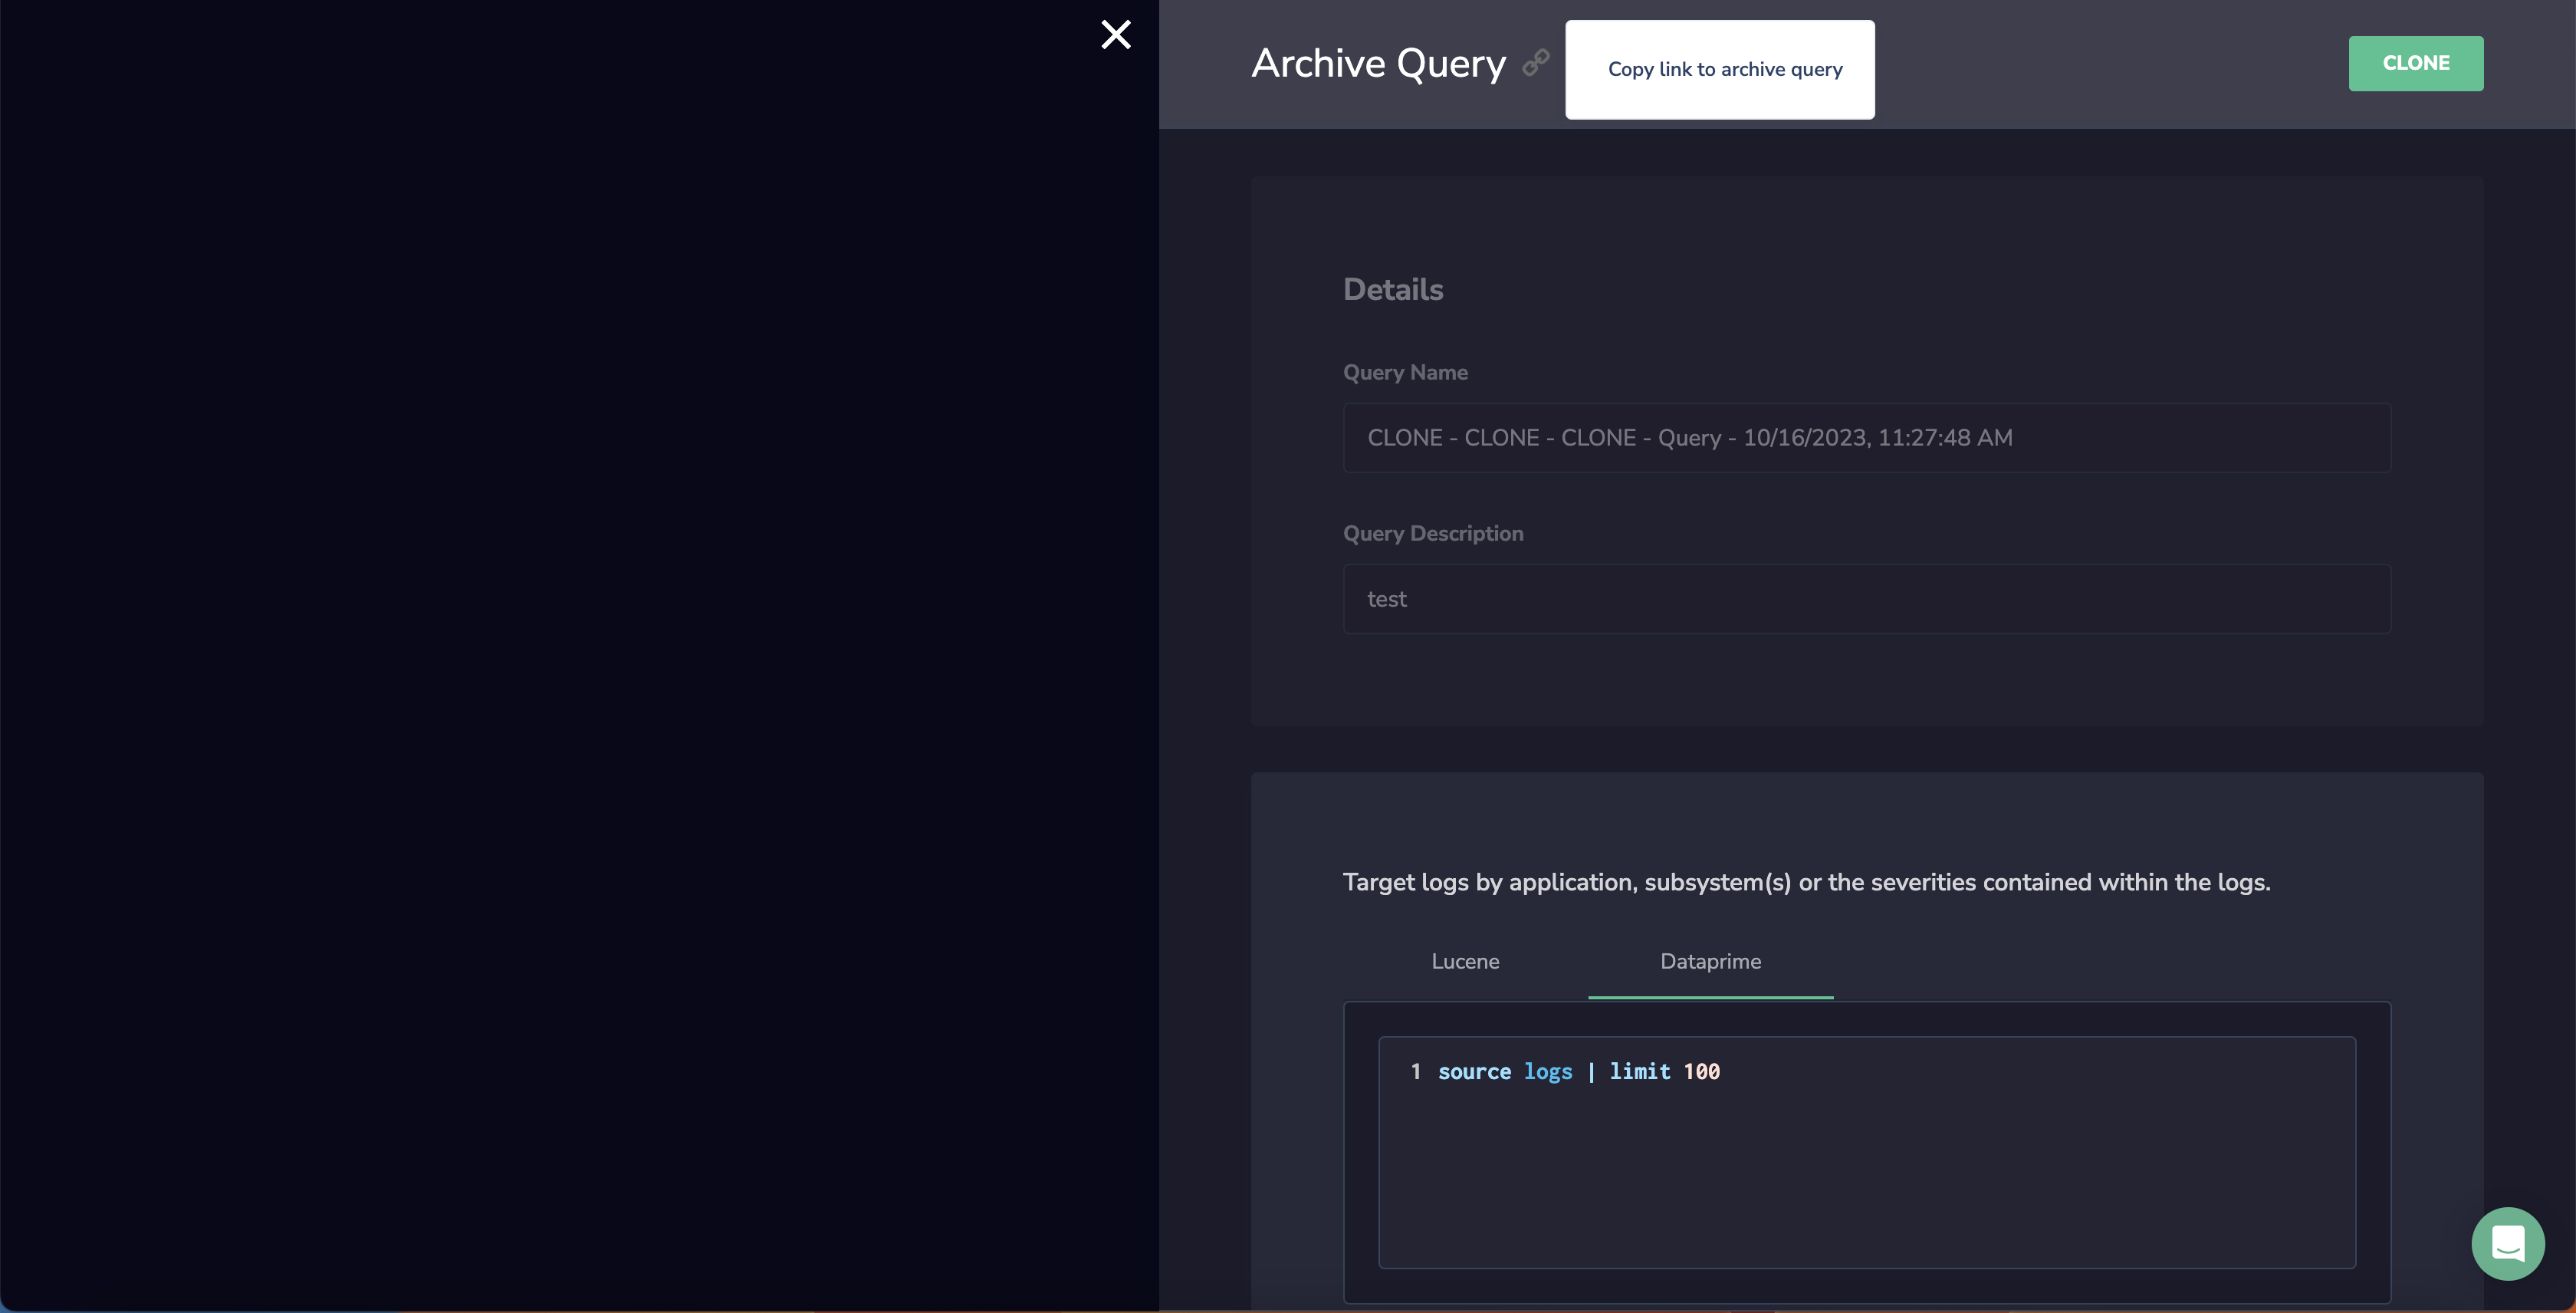Focus the Query Description field containing test

point(1866,599)
